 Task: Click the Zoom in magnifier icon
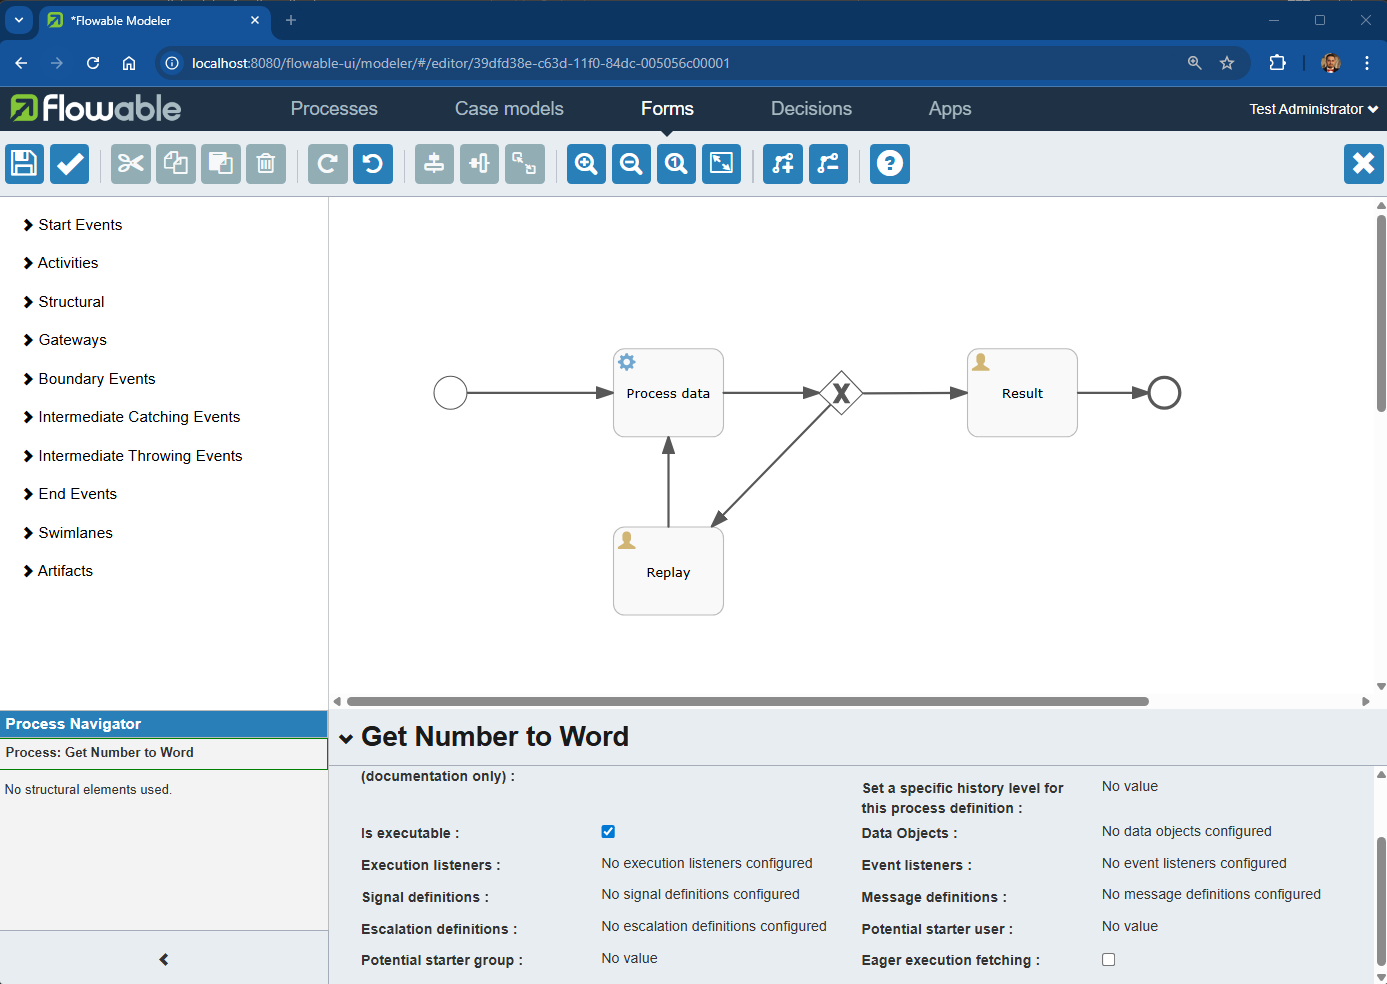tap(587, 164)
